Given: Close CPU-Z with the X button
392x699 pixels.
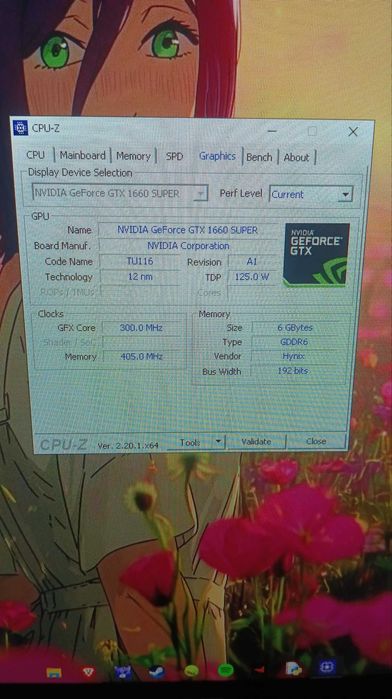Looking at the screenshot, I should pos(353,132).
